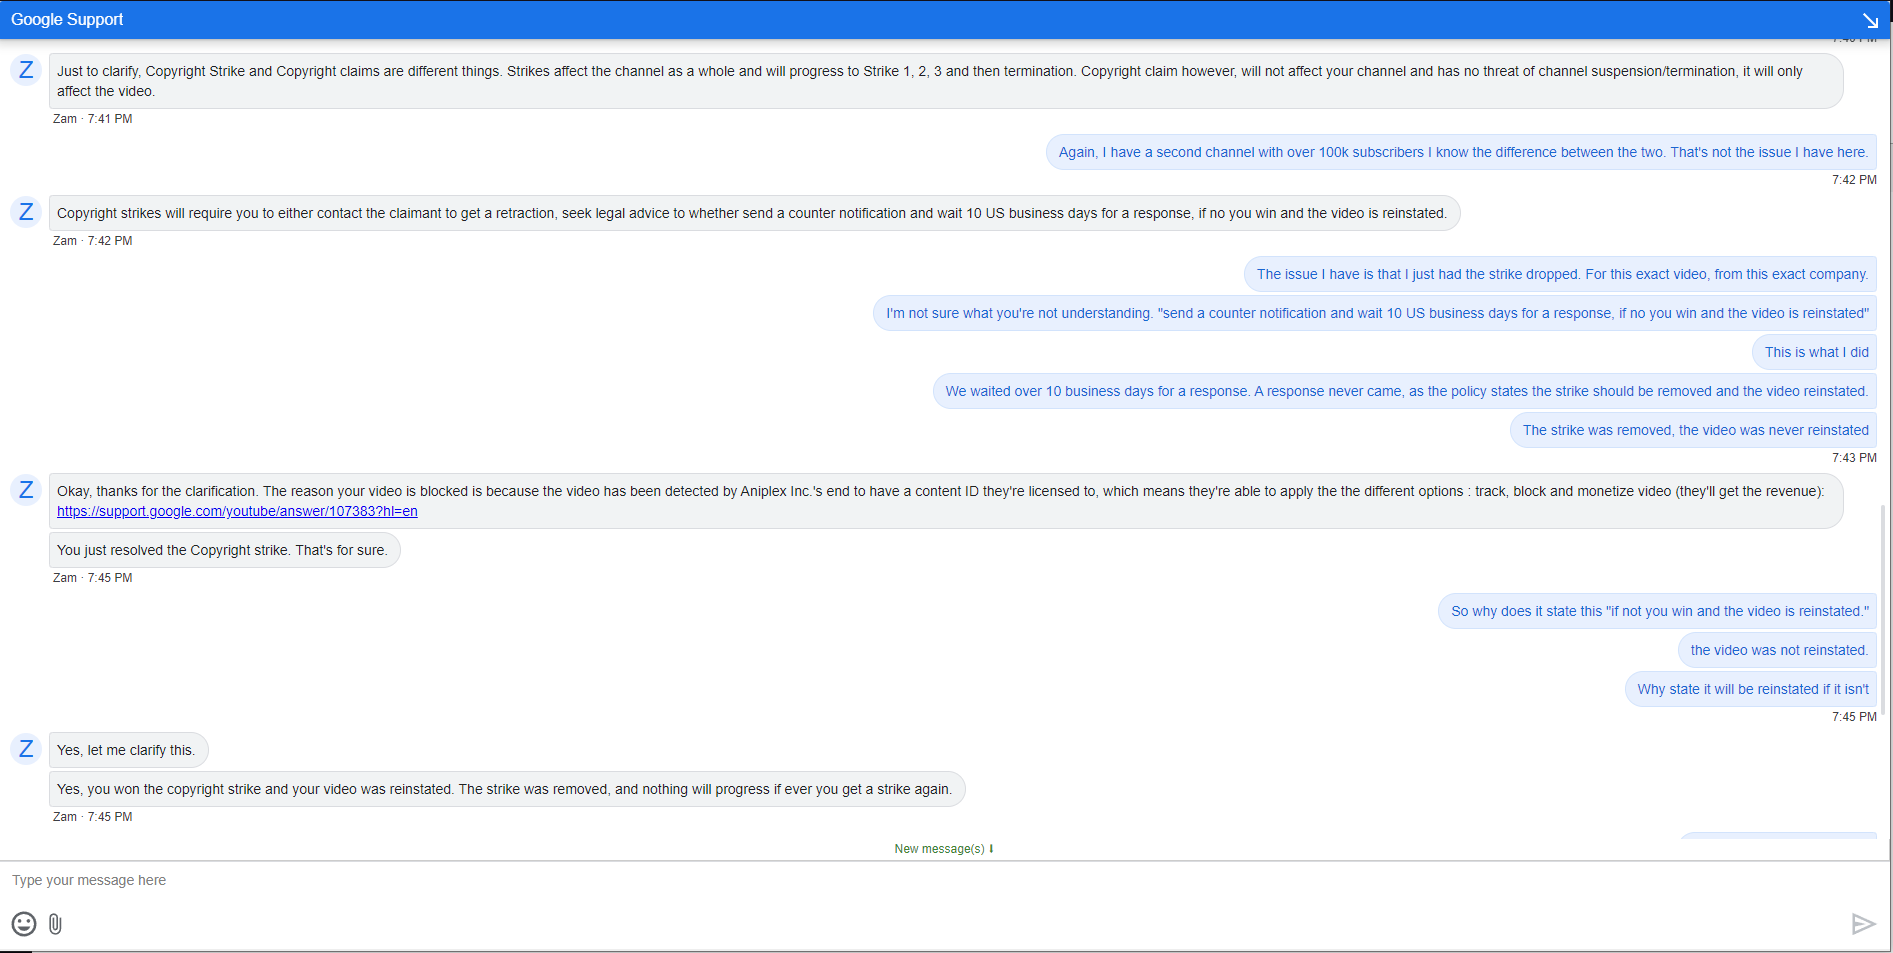Screen dimensions: 1893x953
Task: Click the chat vertical scrollbar
Action: pos(1885,610)
